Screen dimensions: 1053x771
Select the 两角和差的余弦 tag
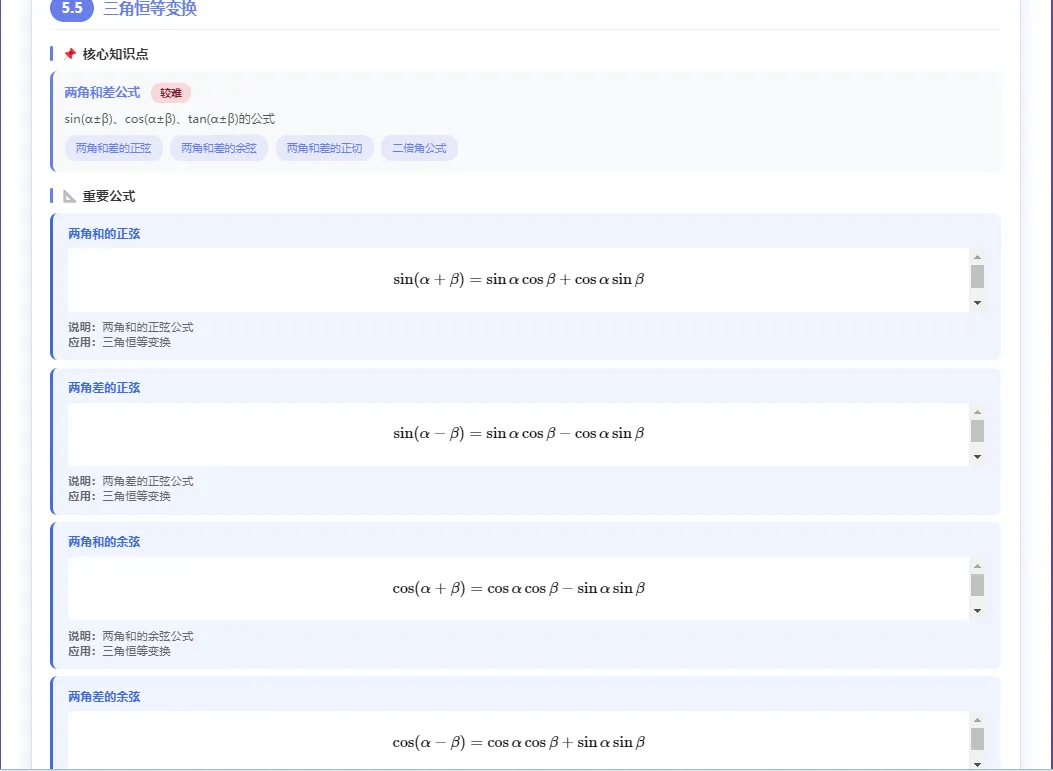click(219, 148)
